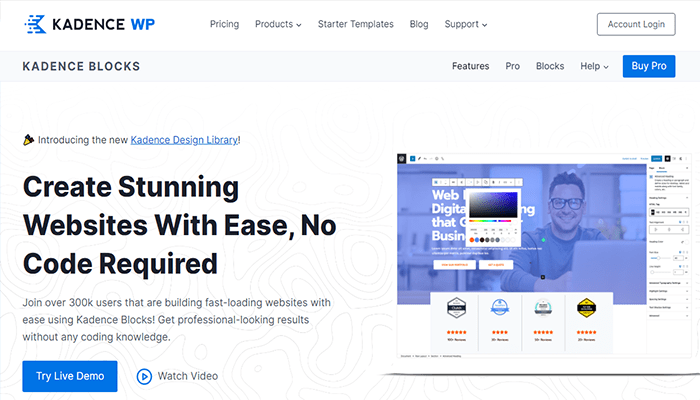Click the Kadence WP logo icon

tap(38, 24)
